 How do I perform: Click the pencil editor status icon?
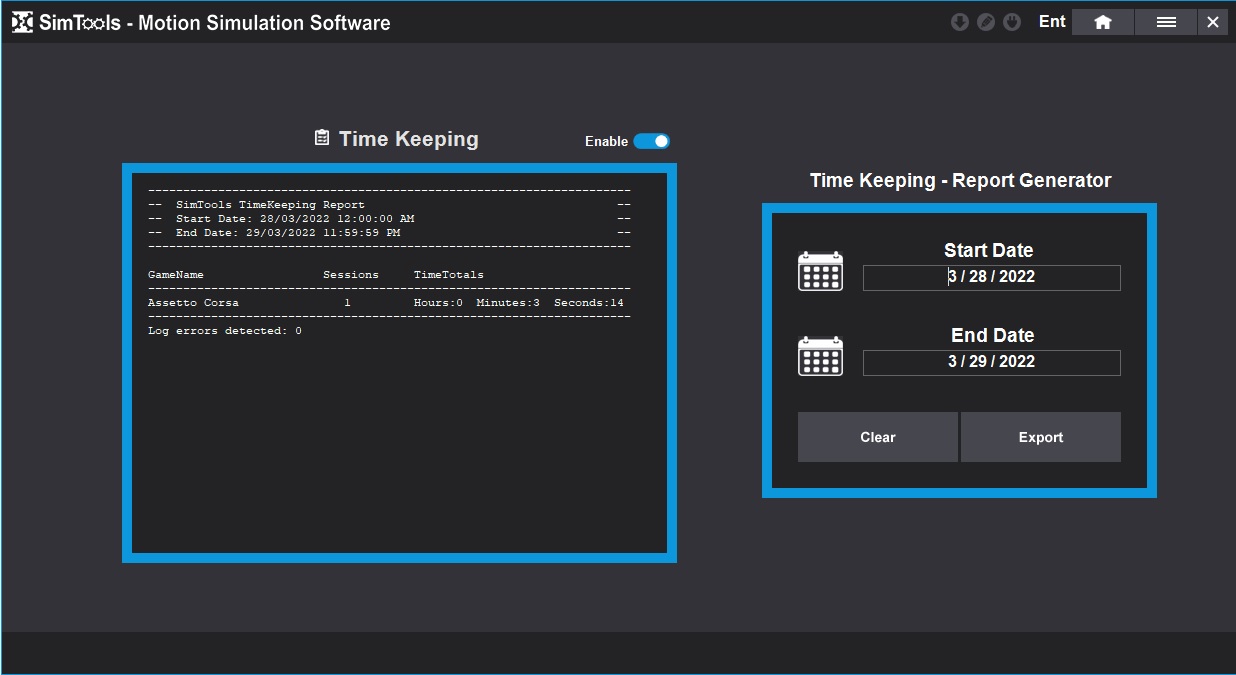[985, 22]
